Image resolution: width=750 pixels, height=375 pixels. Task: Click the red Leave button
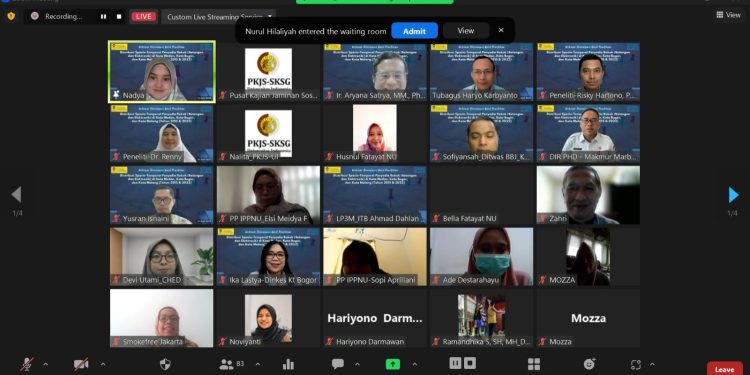click(725, 369)
